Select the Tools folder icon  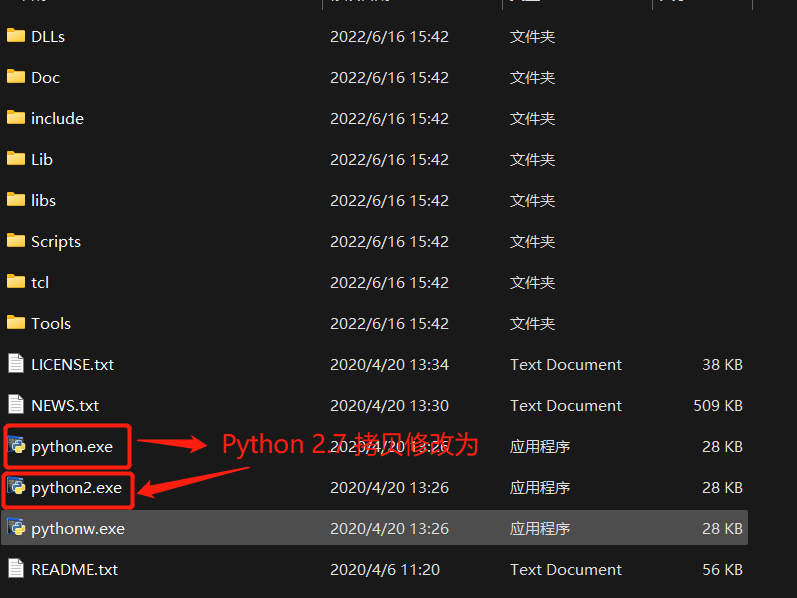tap(16, 323)
